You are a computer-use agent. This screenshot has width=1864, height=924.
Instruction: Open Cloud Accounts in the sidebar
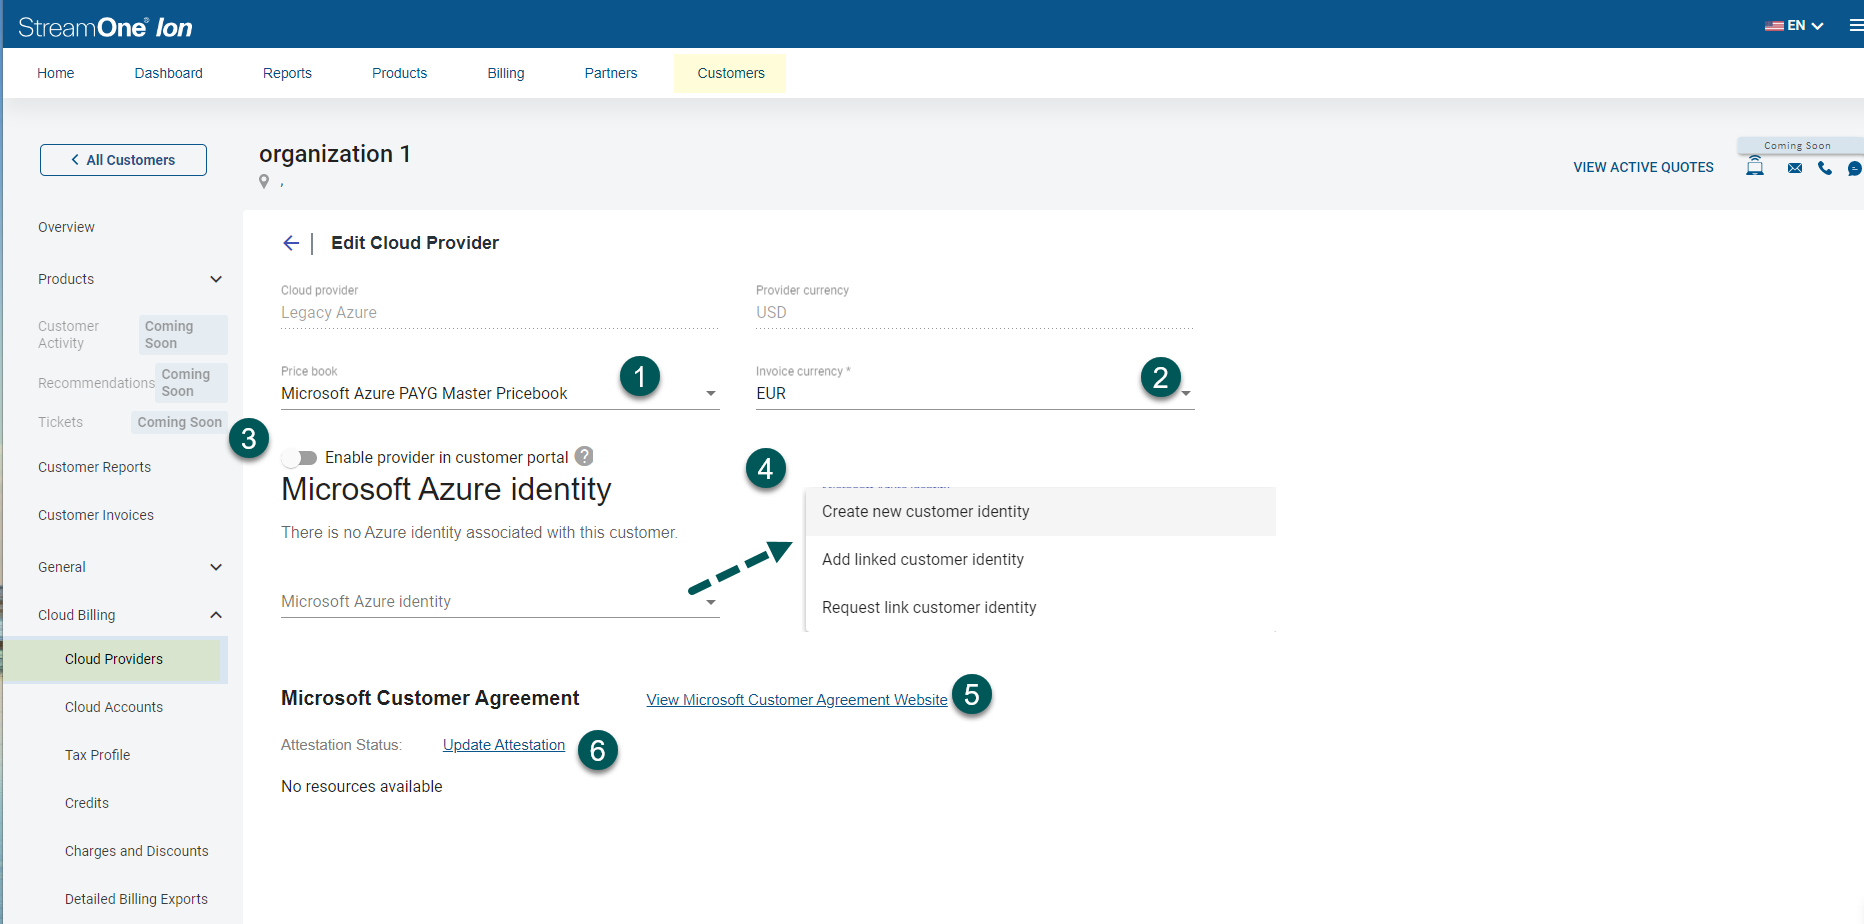(114, 707)
